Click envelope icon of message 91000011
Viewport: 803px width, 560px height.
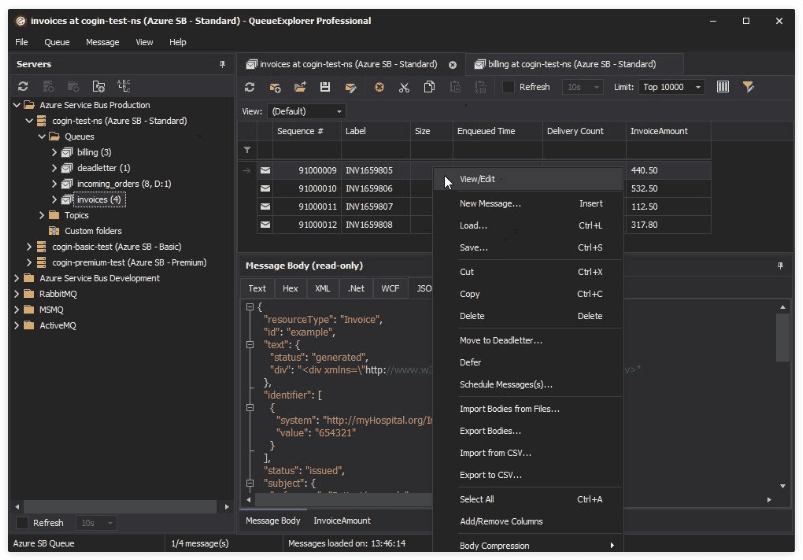point(265,206)
